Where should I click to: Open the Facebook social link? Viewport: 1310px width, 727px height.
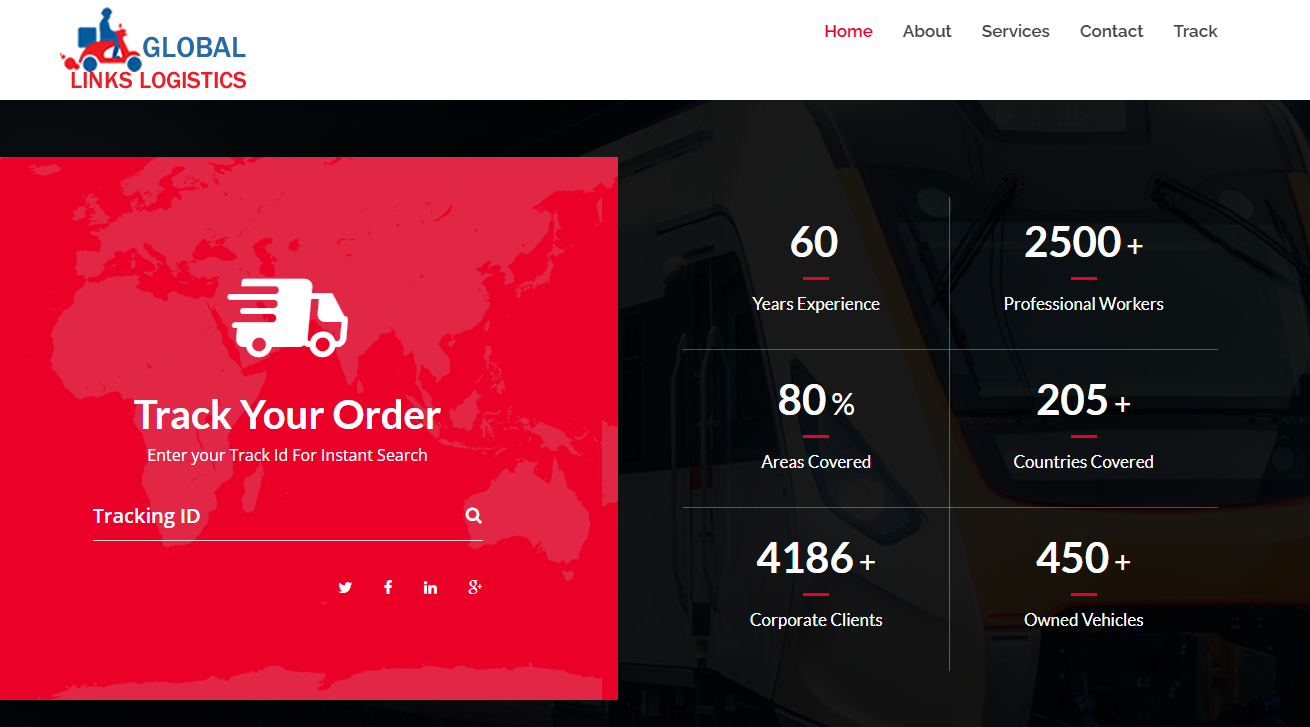[x=388, y=587]
